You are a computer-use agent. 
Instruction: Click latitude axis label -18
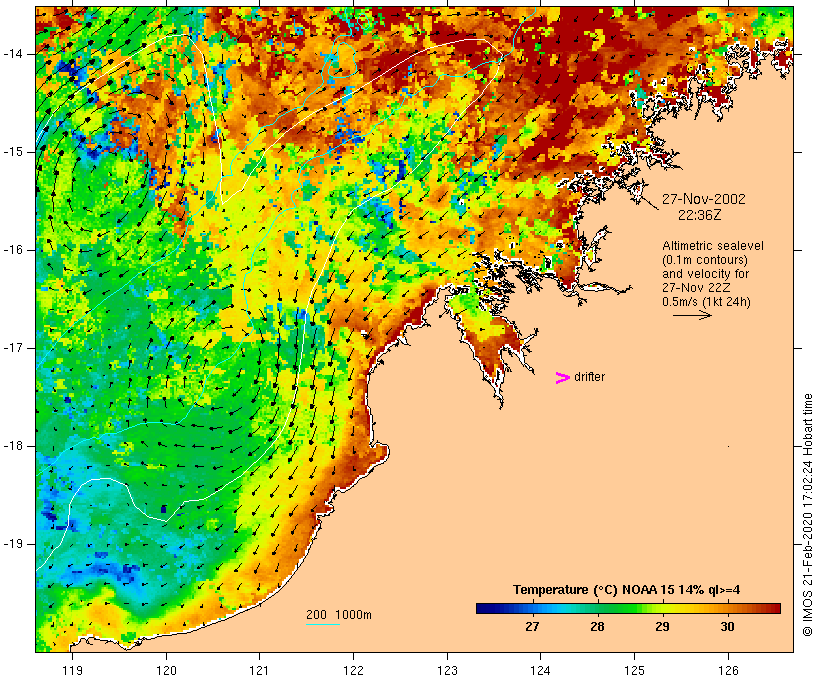pyautogui.click(x=13, y=446)
